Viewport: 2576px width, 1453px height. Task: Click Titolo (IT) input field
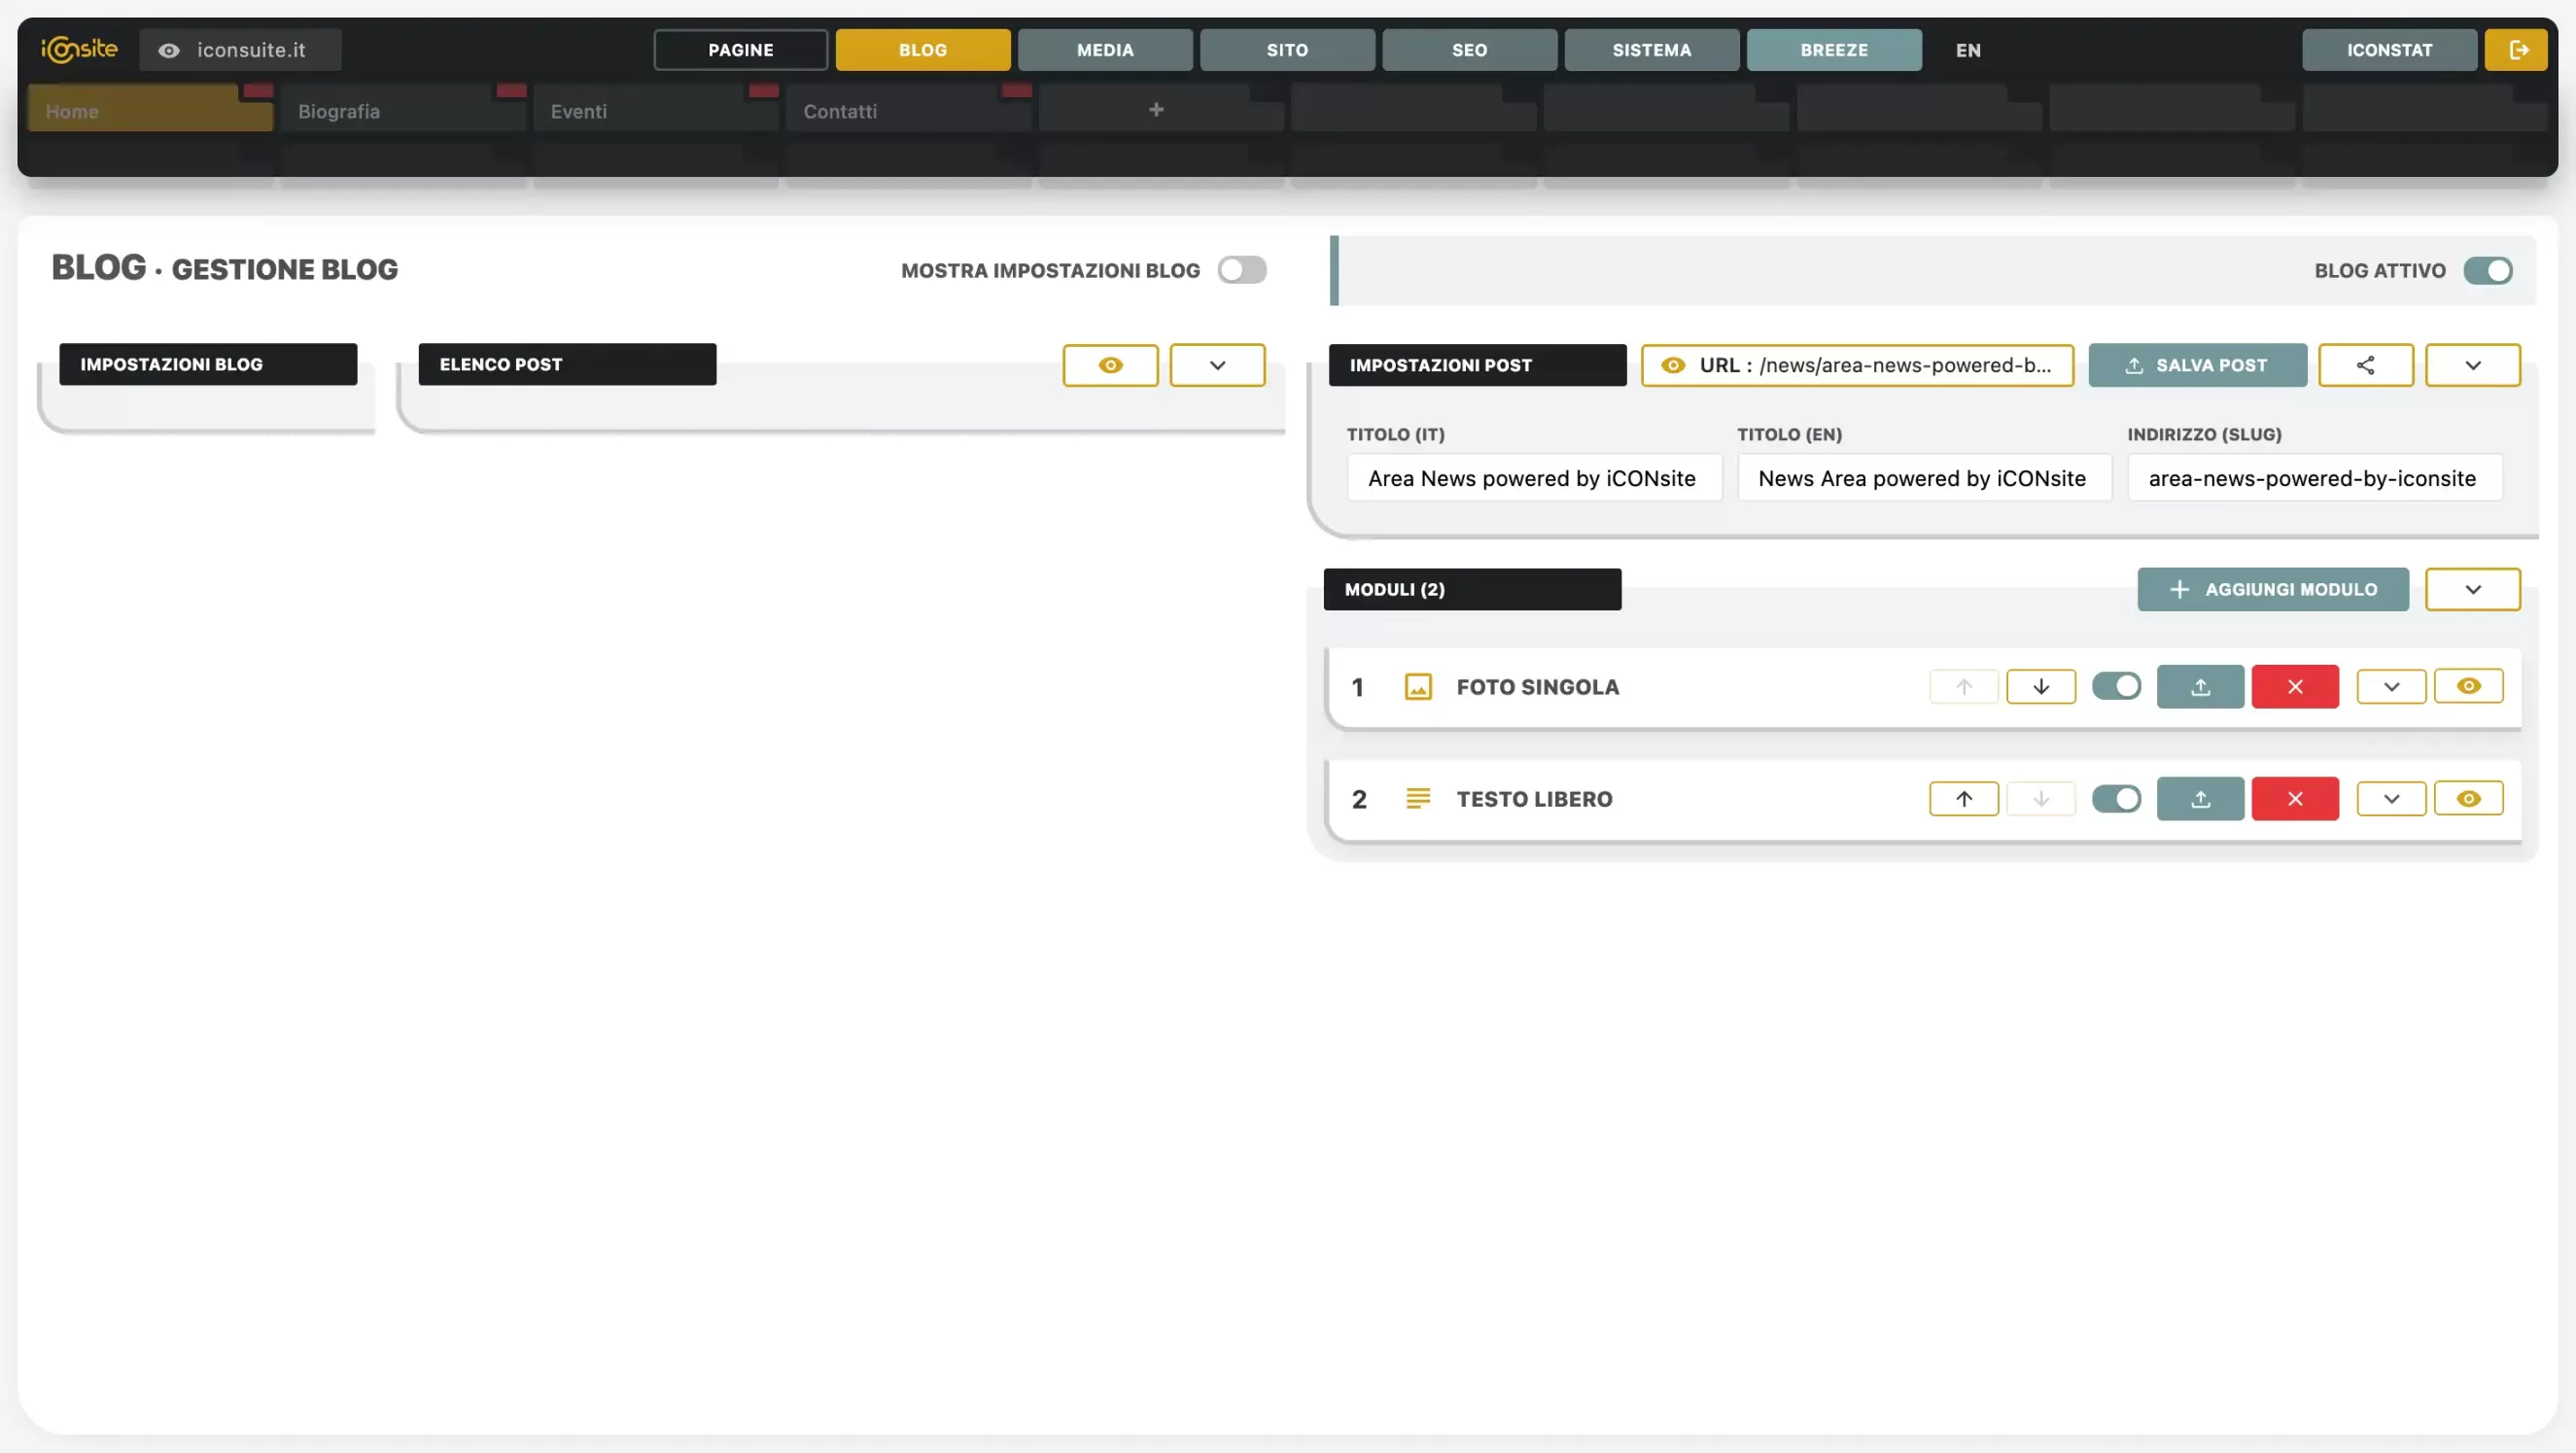pyautogui.click(x=1534, y=478)
